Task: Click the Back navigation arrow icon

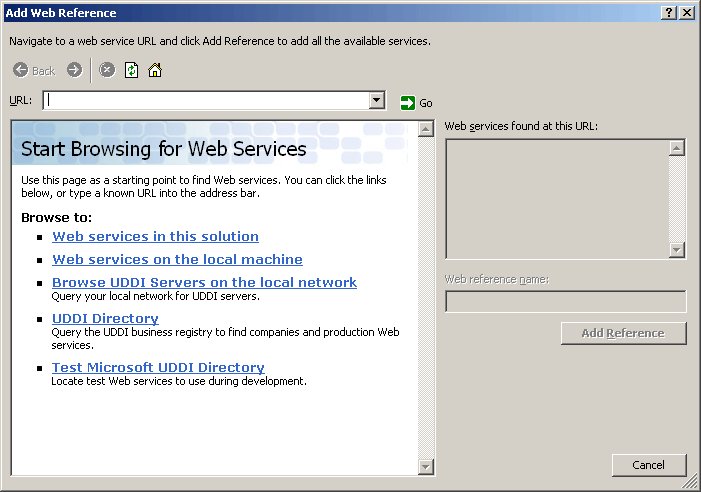Action: [x=21, y=70]
